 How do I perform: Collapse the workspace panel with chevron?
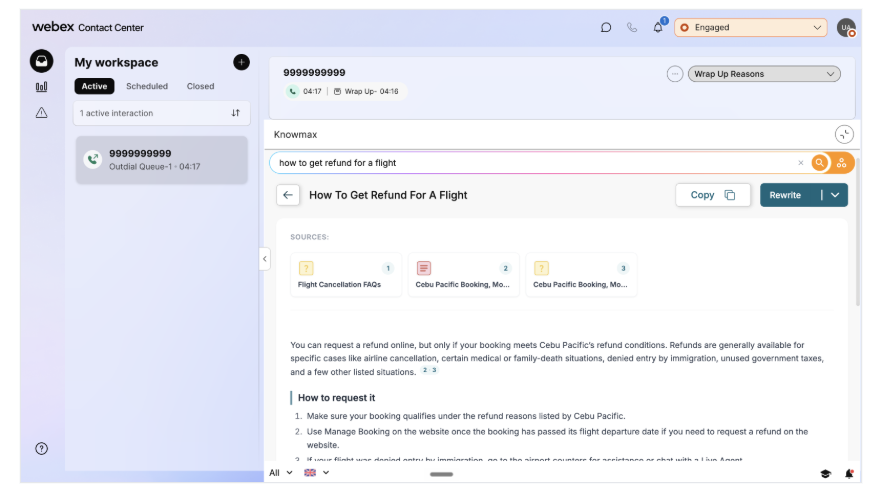(x=265, y=259)
